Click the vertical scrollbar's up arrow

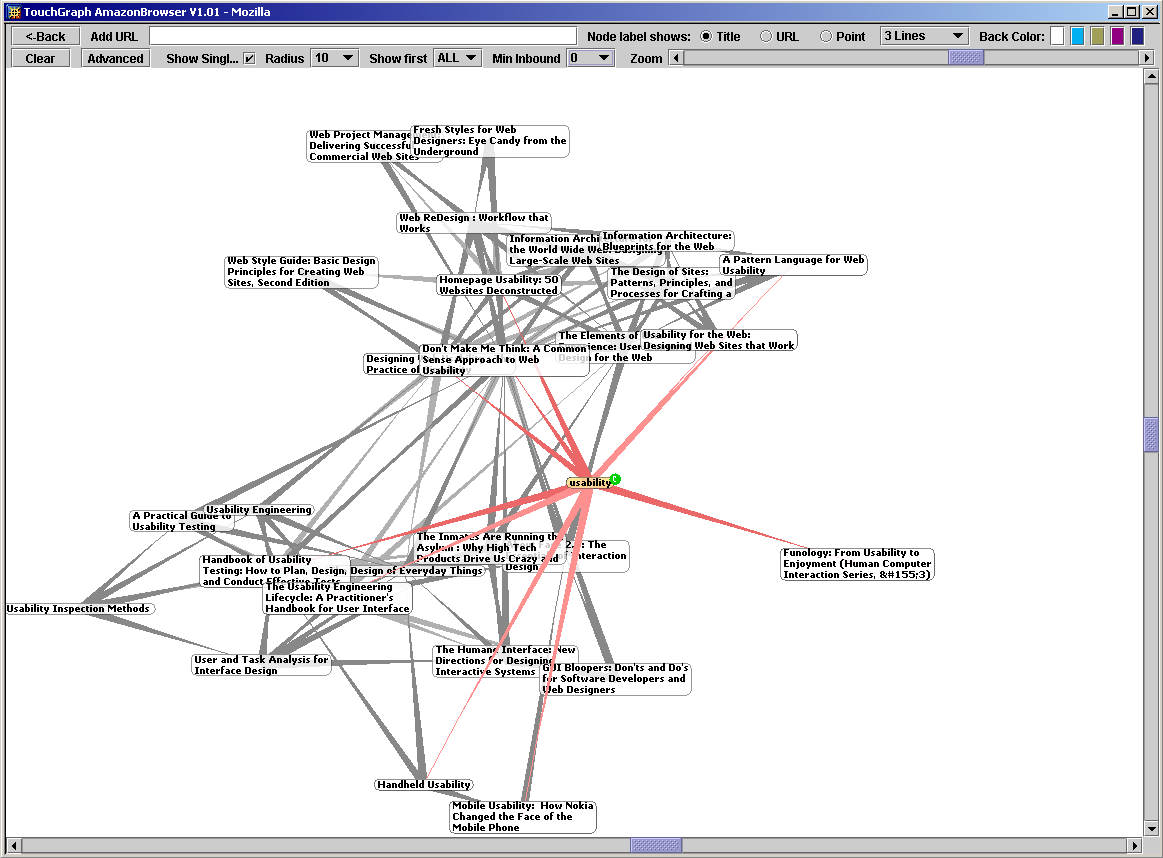click(x=1151, y=78)
